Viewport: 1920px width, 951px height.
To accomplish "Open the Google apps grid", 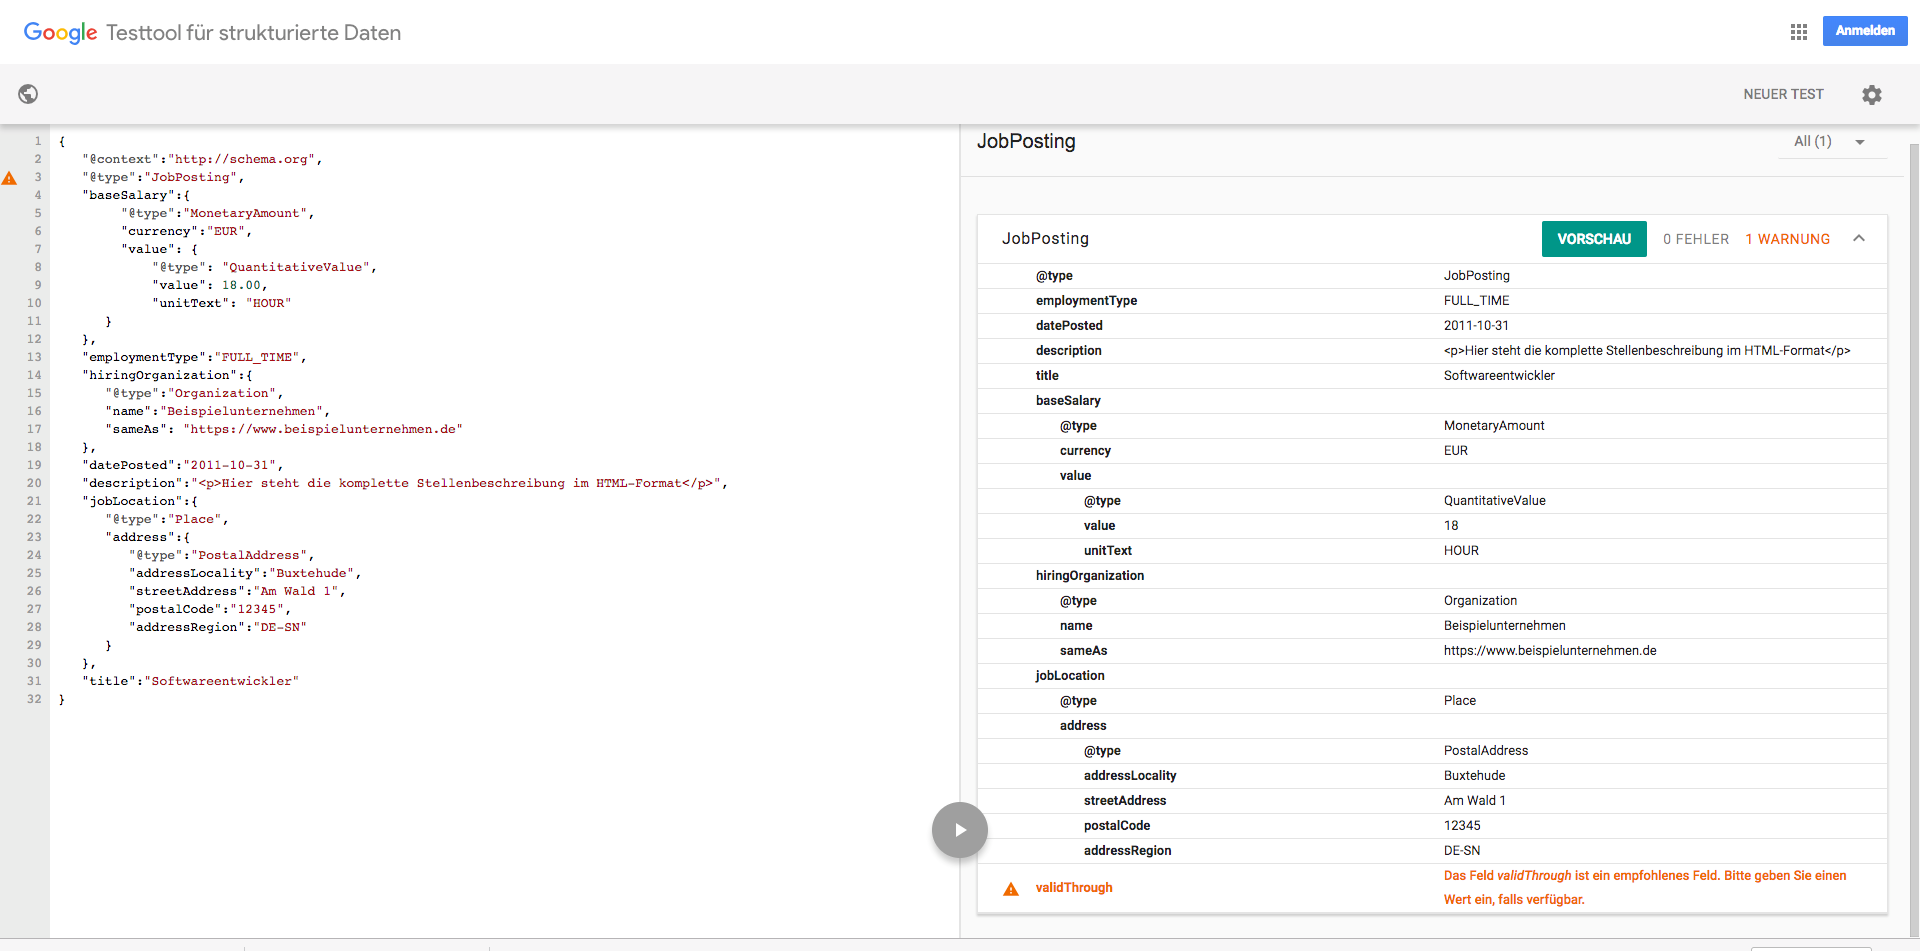I will tap(1798, 32).
